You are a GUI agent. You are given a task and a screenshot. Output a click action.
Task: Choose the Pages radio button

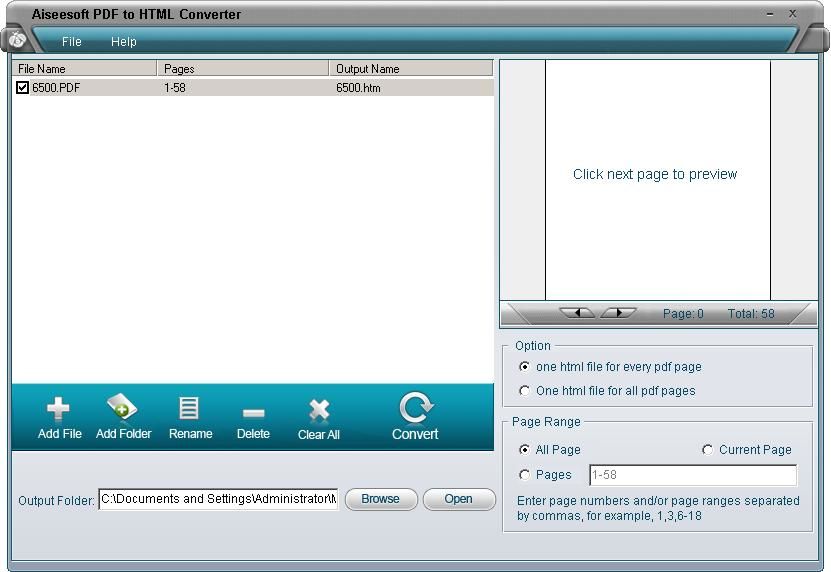click(x=524, y=474)
